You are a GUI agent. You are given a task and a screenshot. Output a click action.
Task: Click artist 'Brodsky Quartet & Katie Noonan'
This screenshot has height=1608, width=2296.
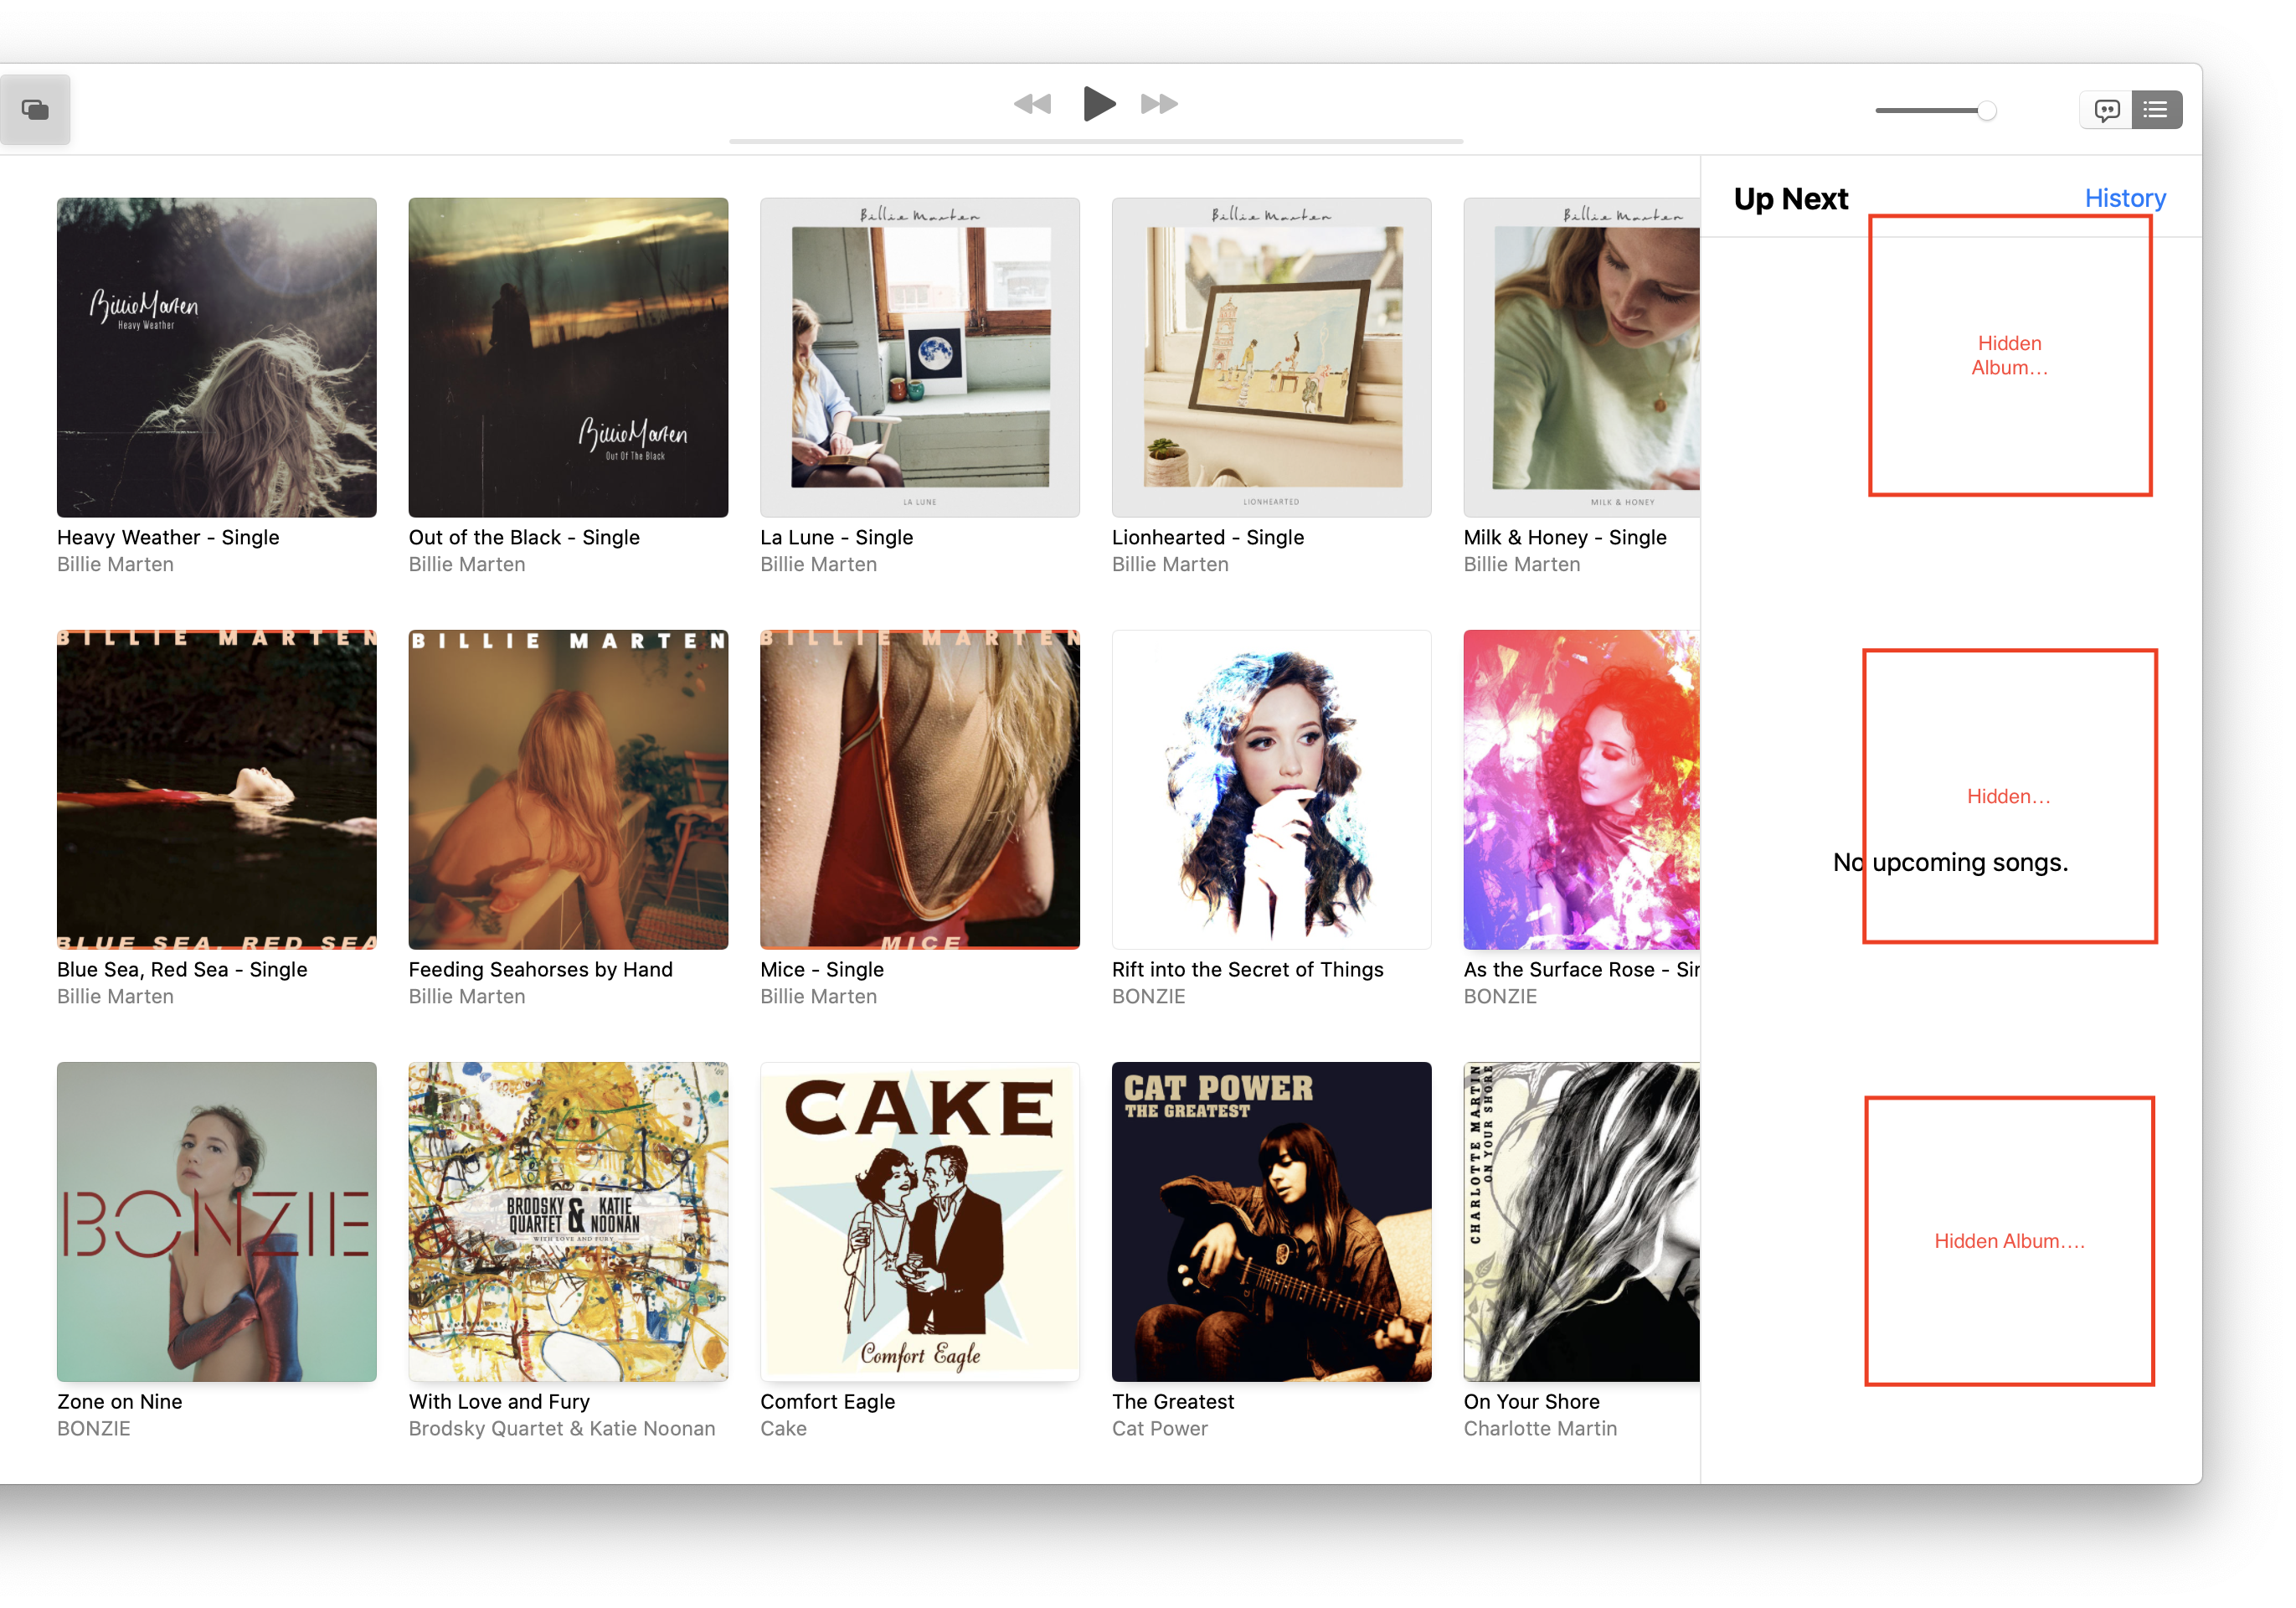pos(562,1428)
